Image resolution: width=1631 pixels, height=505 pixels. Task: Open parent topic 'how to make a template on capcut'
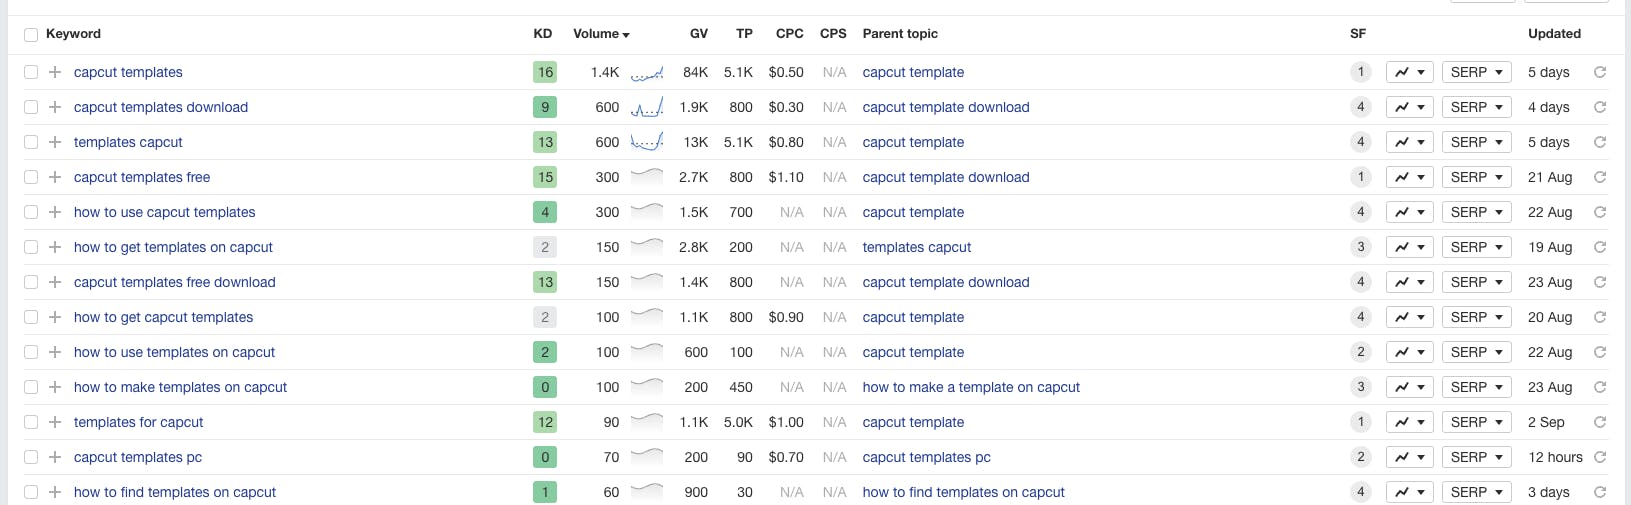[971, 387]
